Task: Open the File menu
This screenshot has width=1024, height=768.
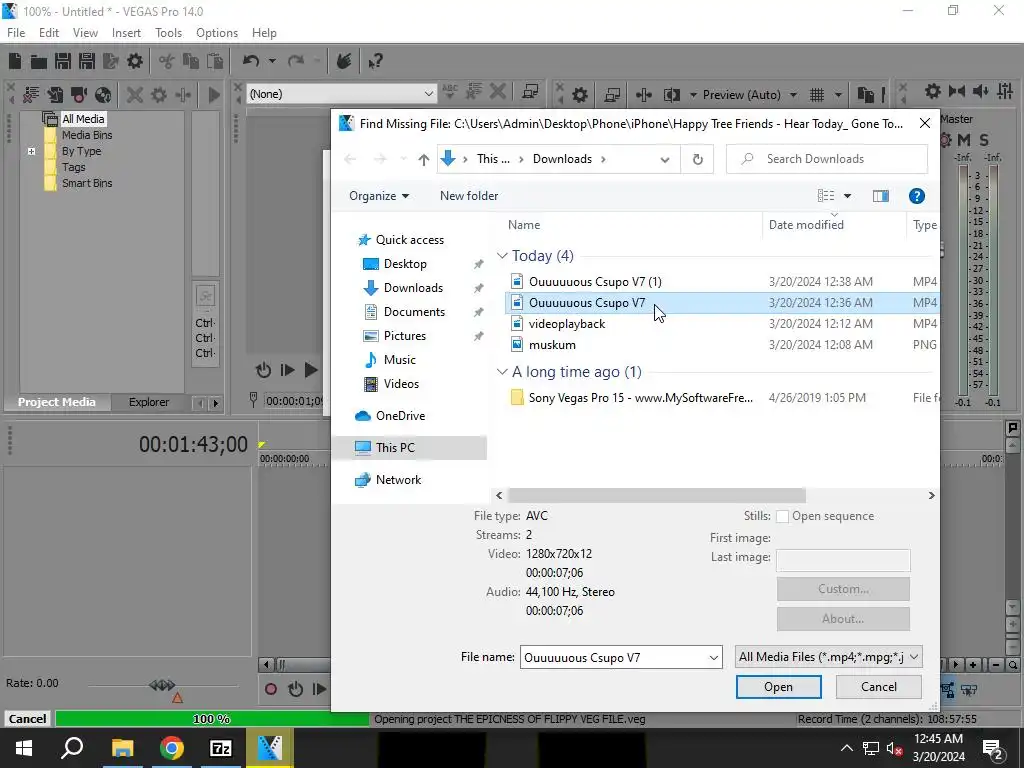Action: (16, 33)
